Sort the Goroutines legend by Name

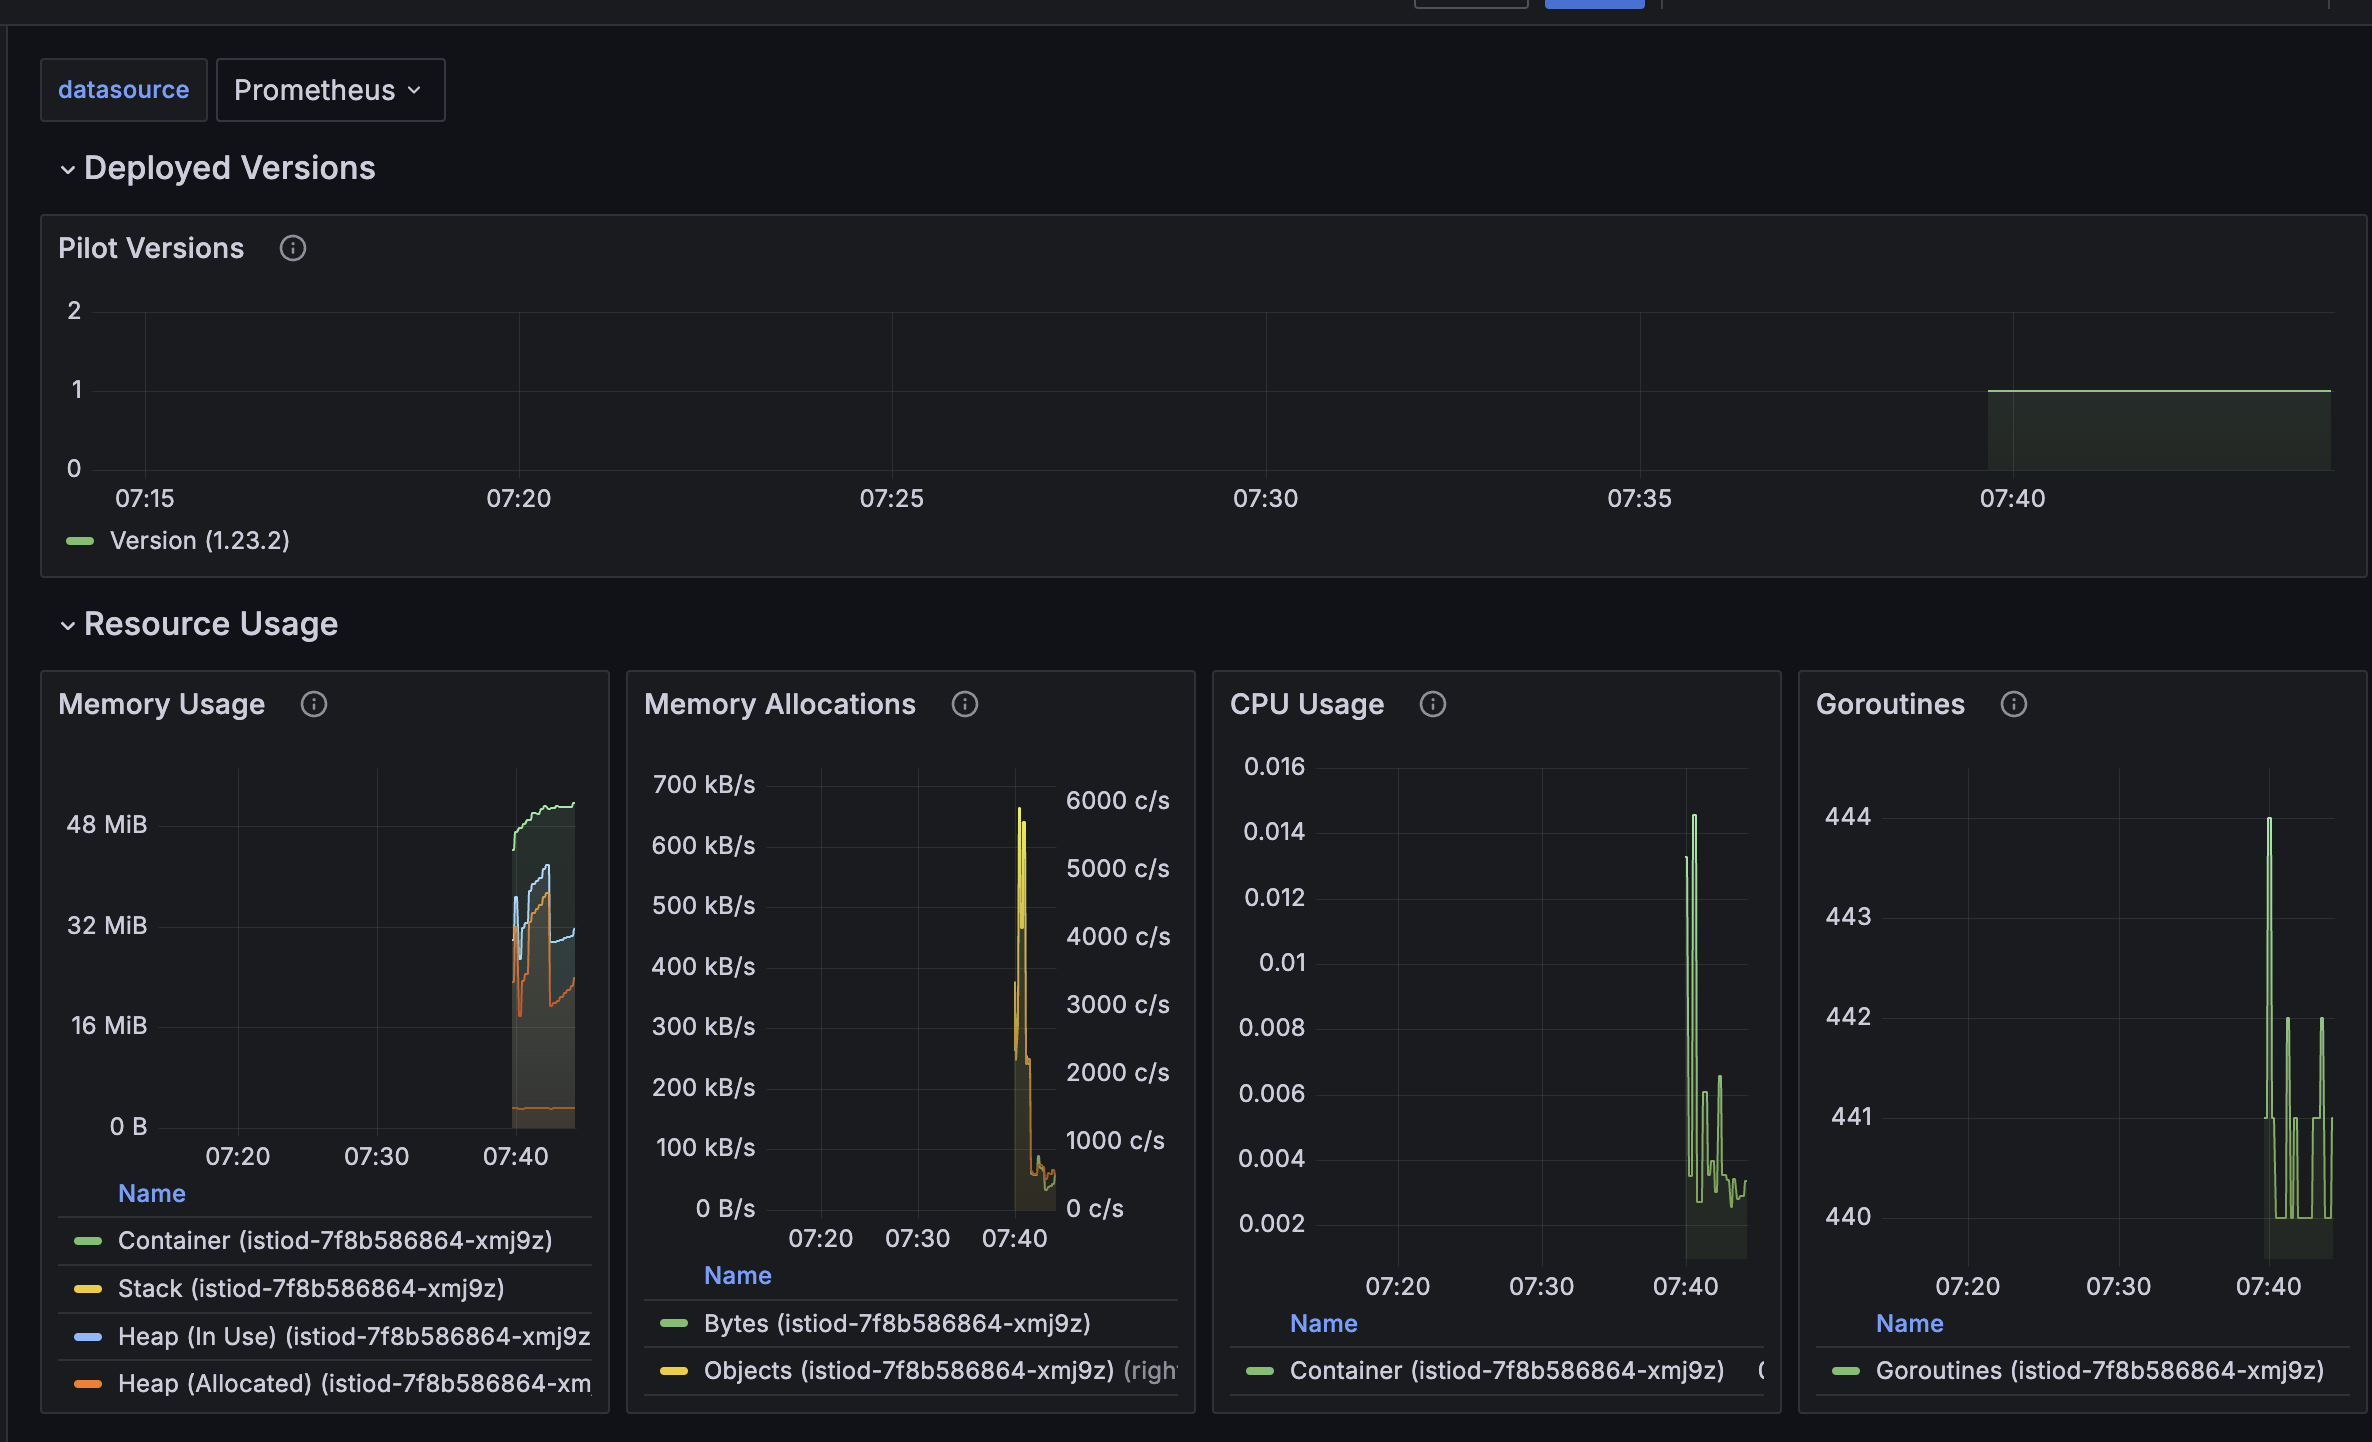point(1909,1323)
